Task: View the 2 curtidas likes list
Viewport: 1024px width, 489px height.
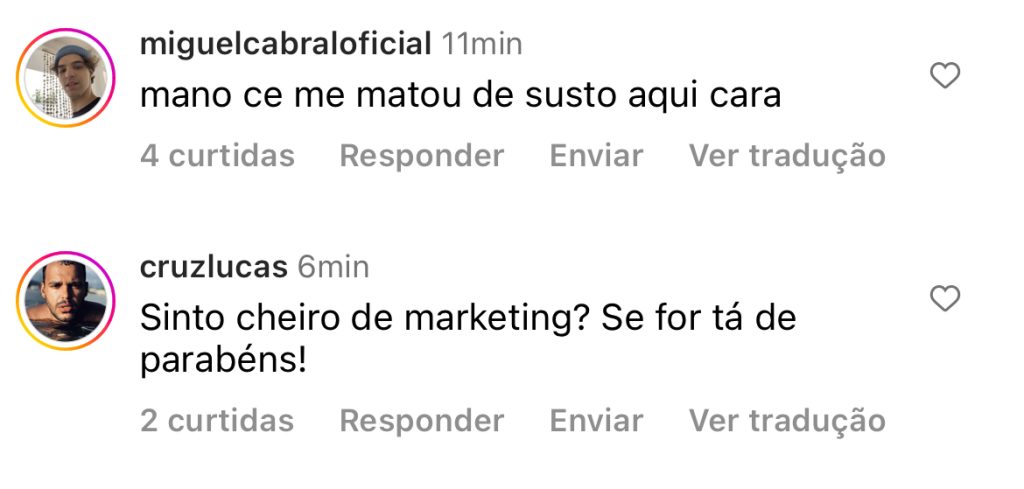Action: pyautogui.click(x=217, y=421)
